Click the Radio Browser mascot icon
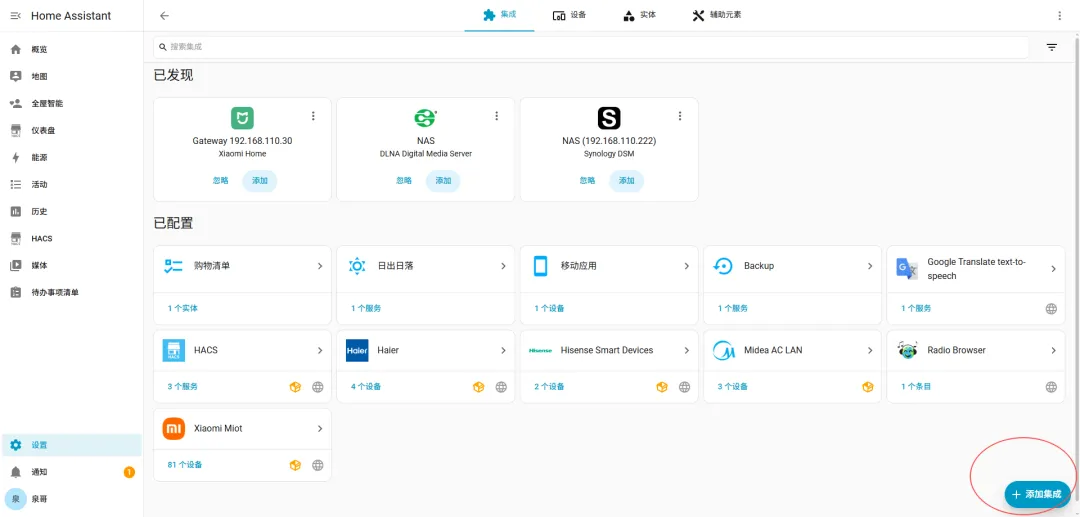Screen dimensions: 1080x517 907,350
